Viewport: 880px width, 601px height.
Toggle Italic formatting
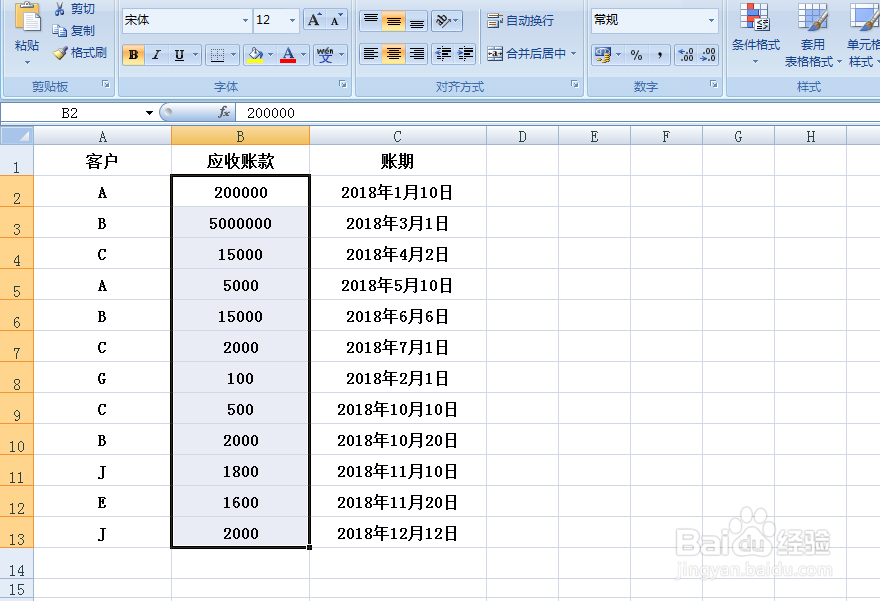coord(157,54)
